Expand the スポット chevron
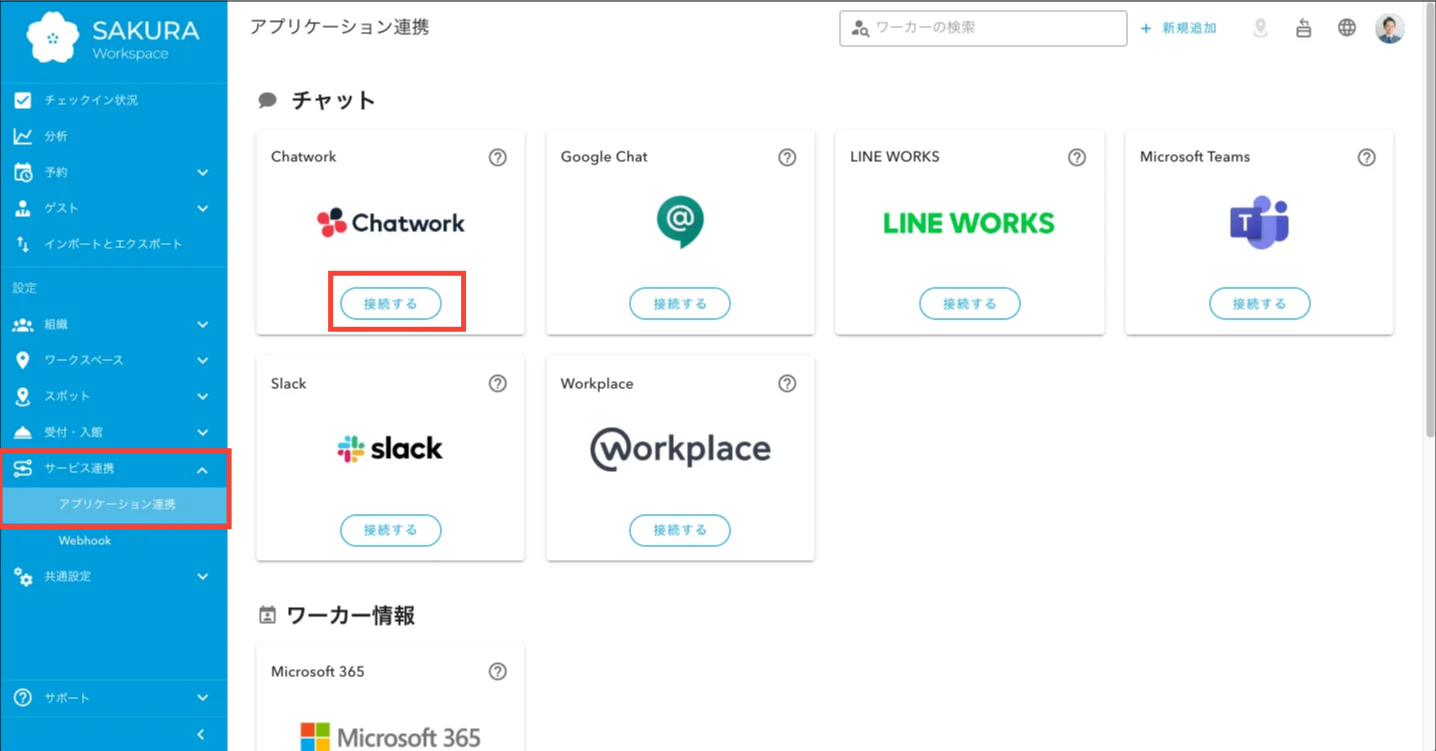Image resolution: width=1436 pixels, height=751 pixels. (203, 396)
